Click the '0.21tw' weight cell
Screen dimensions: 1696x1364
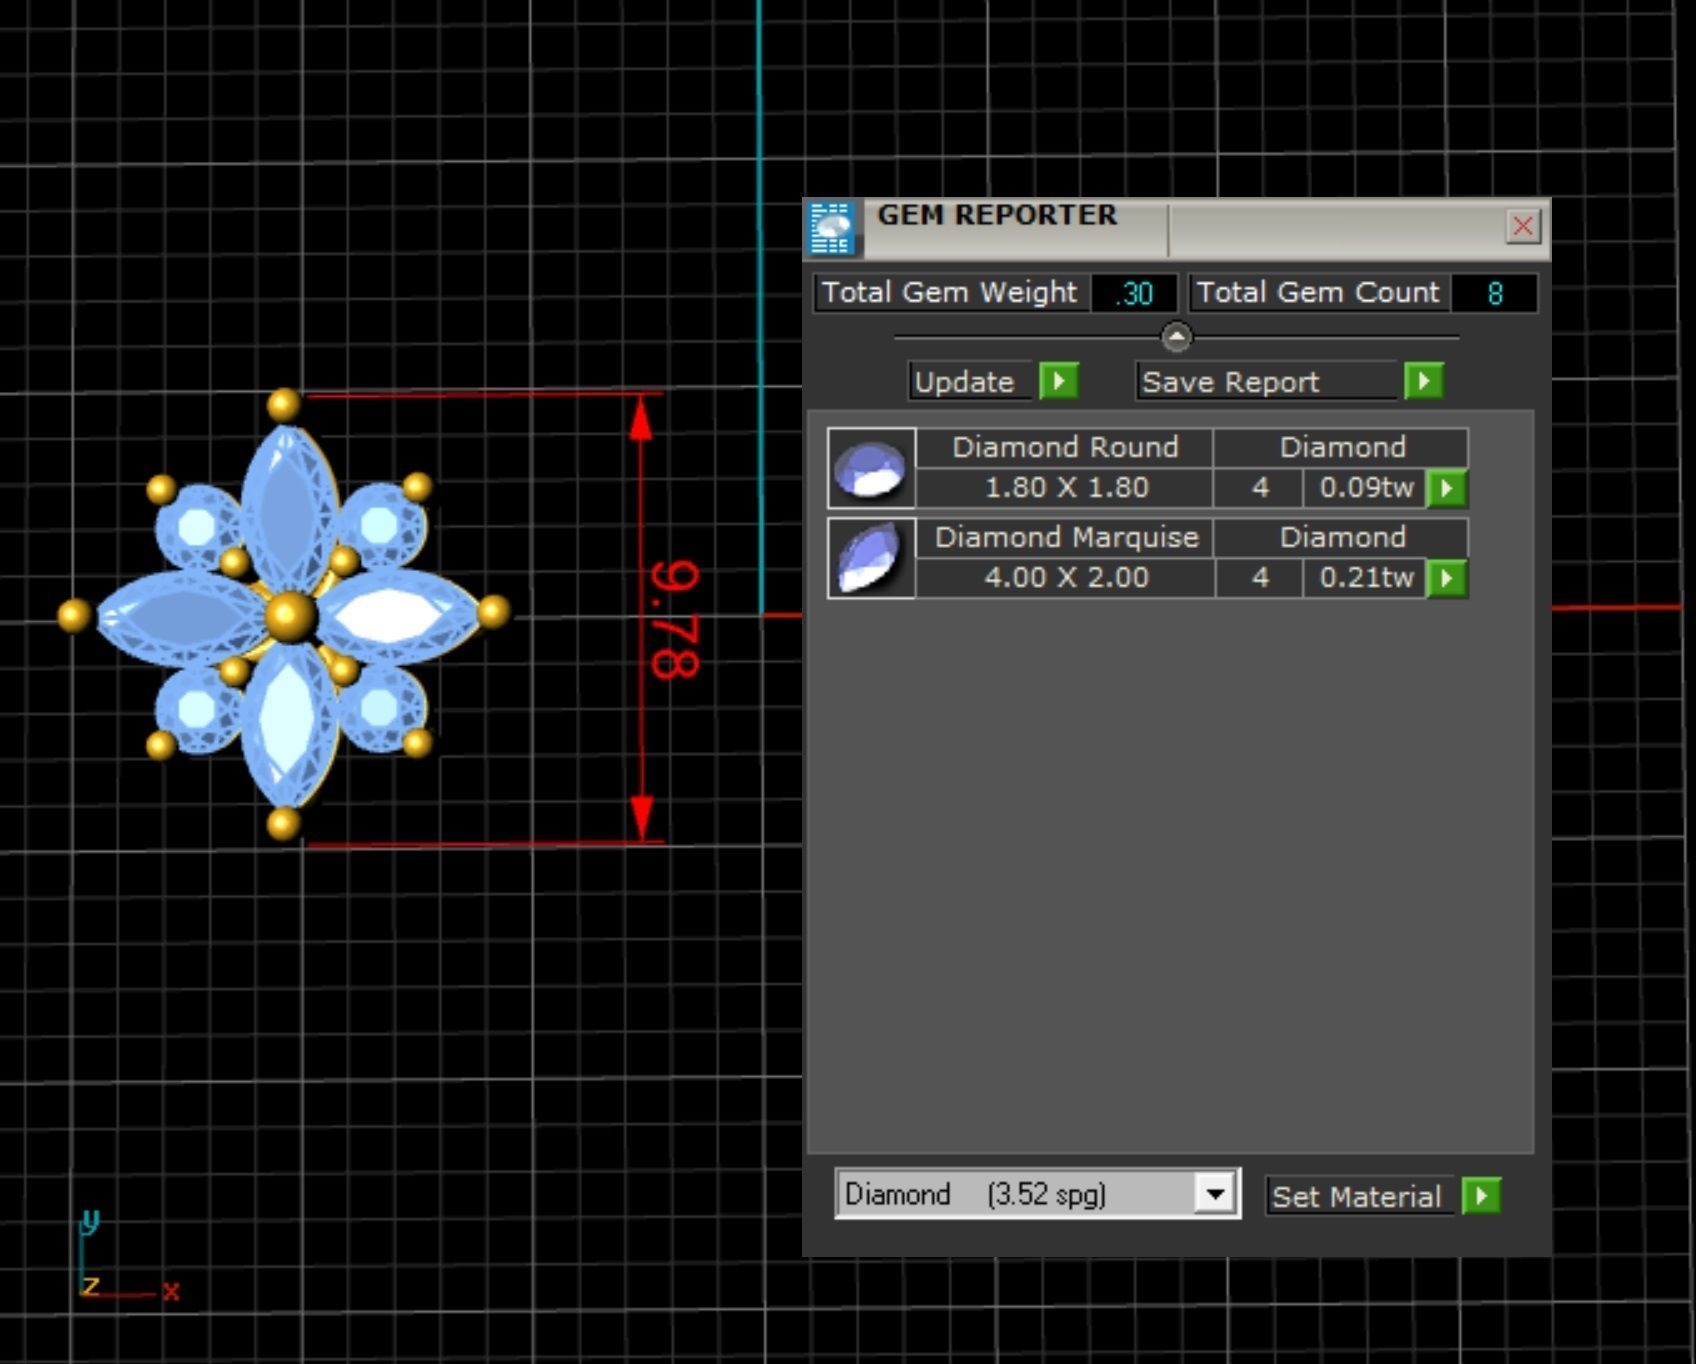click(x=1366, y=578)
